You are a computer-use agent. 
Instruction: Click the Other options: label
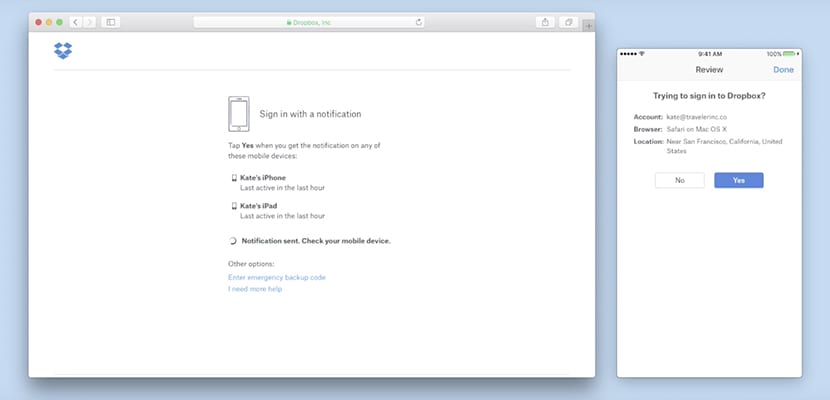pos(251,263)
